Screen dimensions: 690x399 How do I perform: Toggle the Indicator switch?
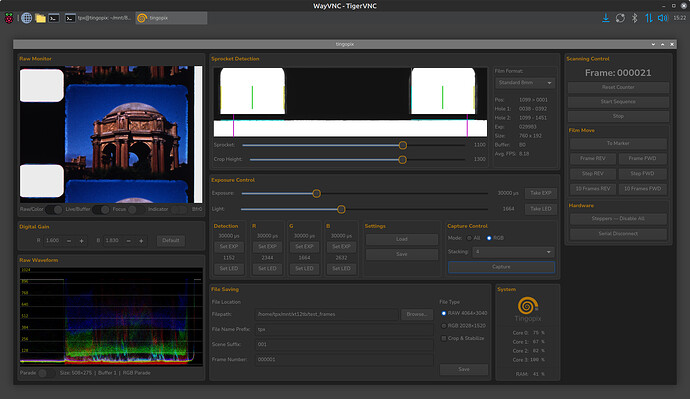(x=179, y=209)
